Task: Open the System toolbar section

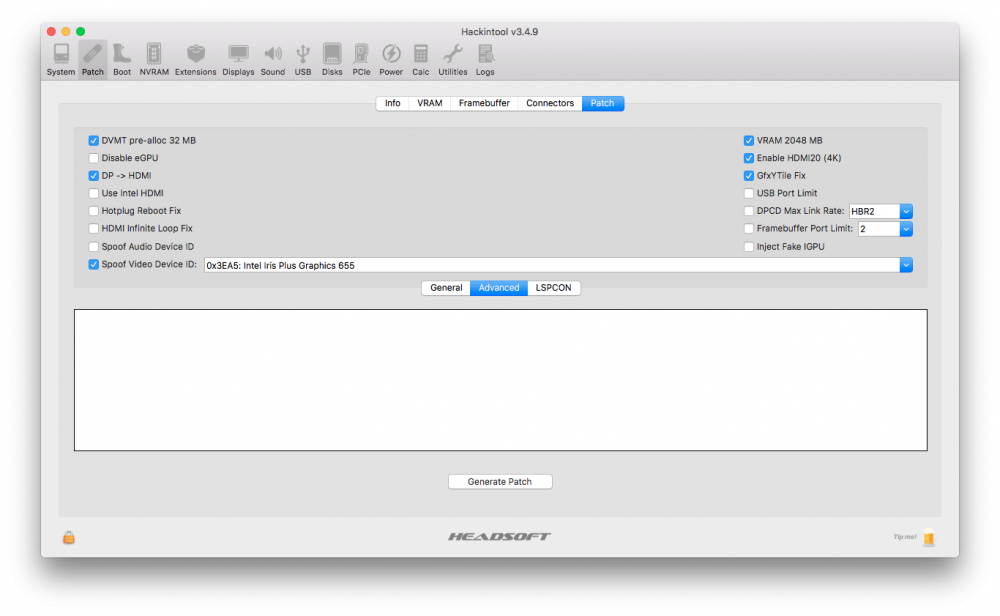Action: pyautogui.click(x=61, y=60)
